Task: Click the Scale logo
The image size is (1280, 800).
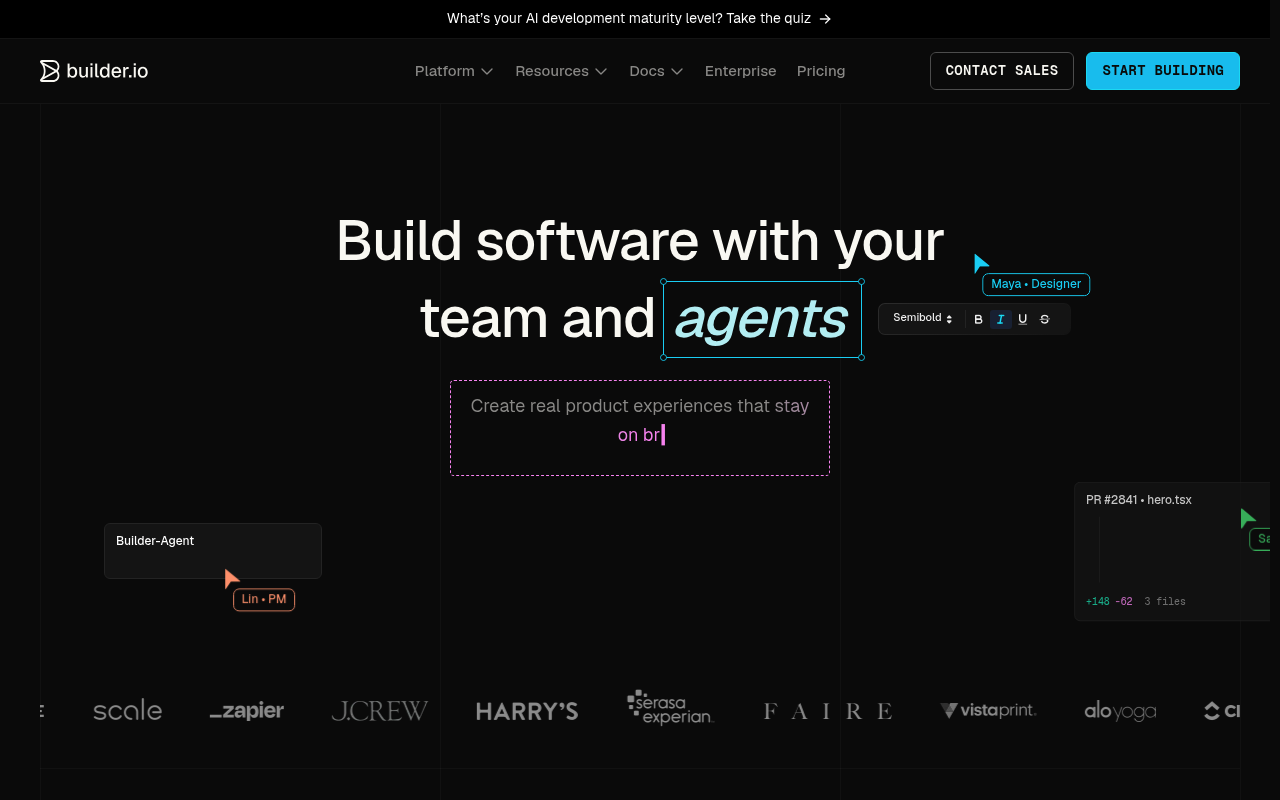Action: pos(127,710)
